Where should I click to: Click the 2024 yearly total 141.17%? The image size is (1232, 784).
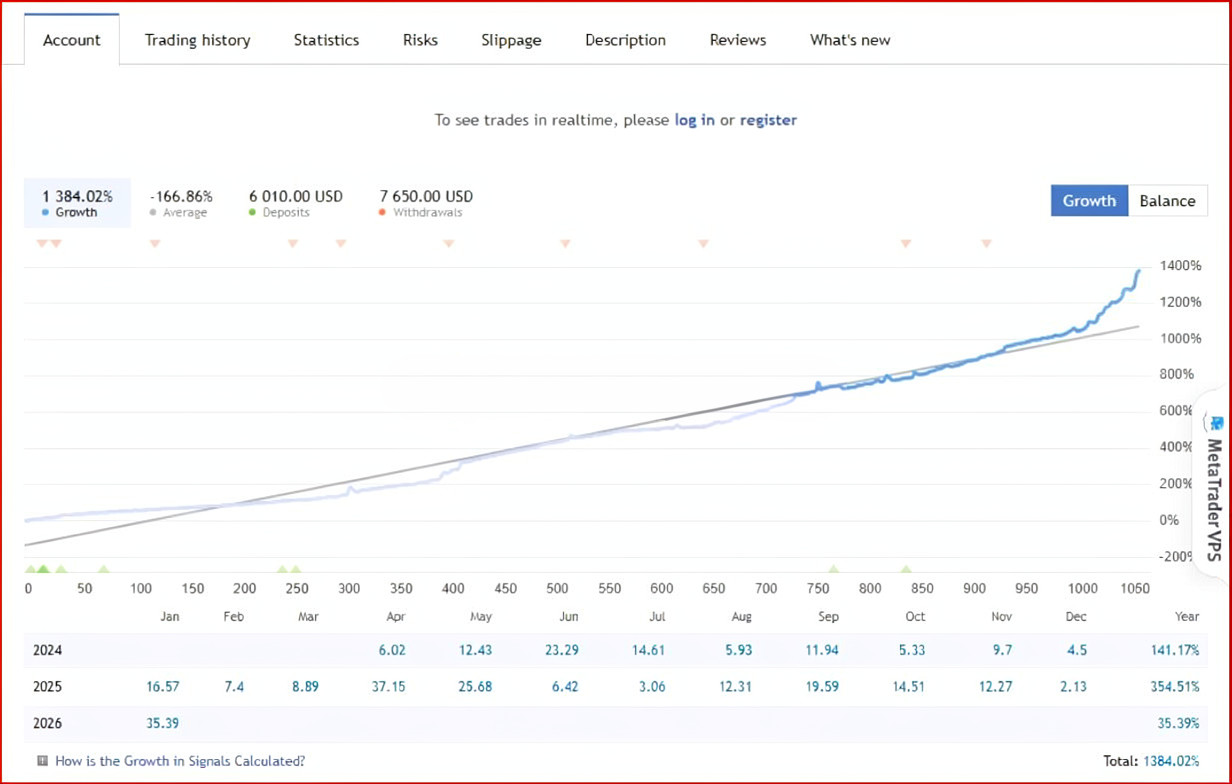1176,650
